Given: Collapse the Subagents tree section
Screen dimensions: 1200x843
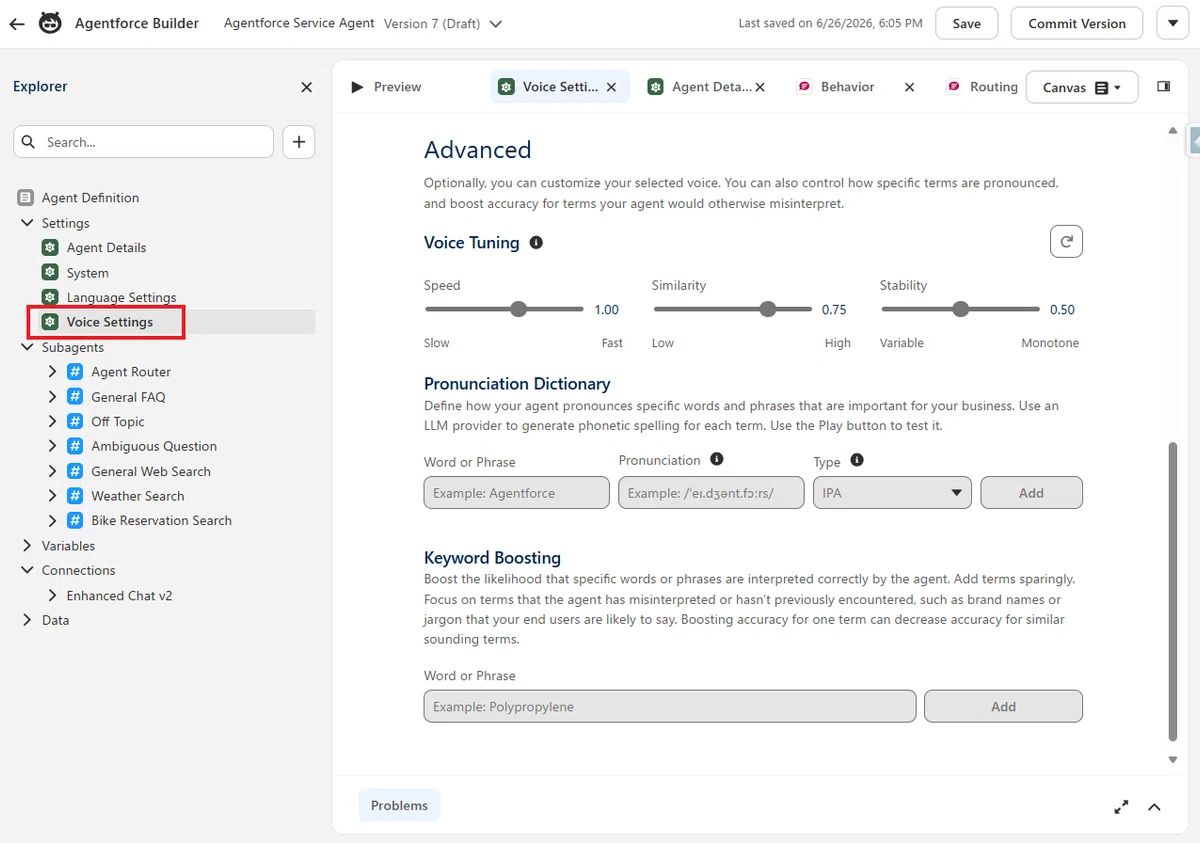Looking at the screenshot, I should tap(27, 347).
